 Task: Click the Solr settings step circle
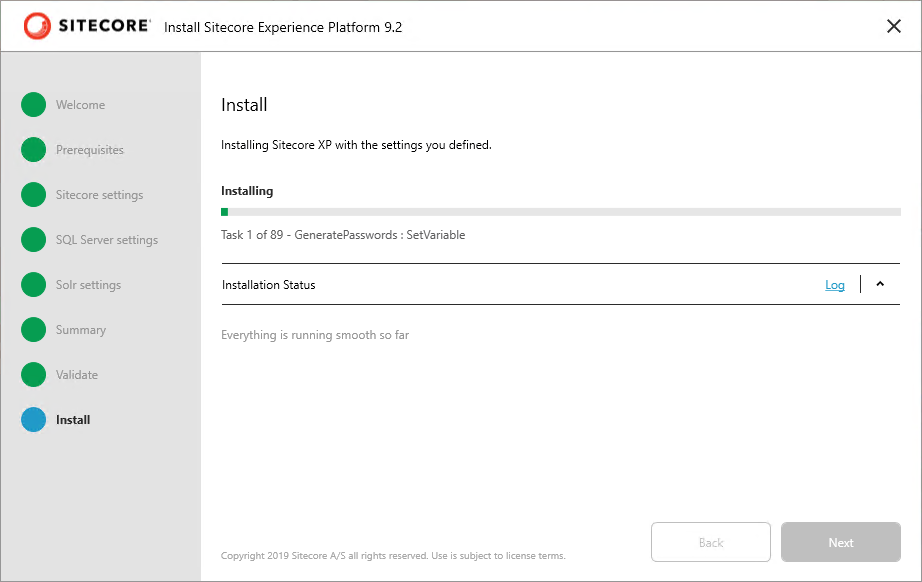(x=34, y=285)
